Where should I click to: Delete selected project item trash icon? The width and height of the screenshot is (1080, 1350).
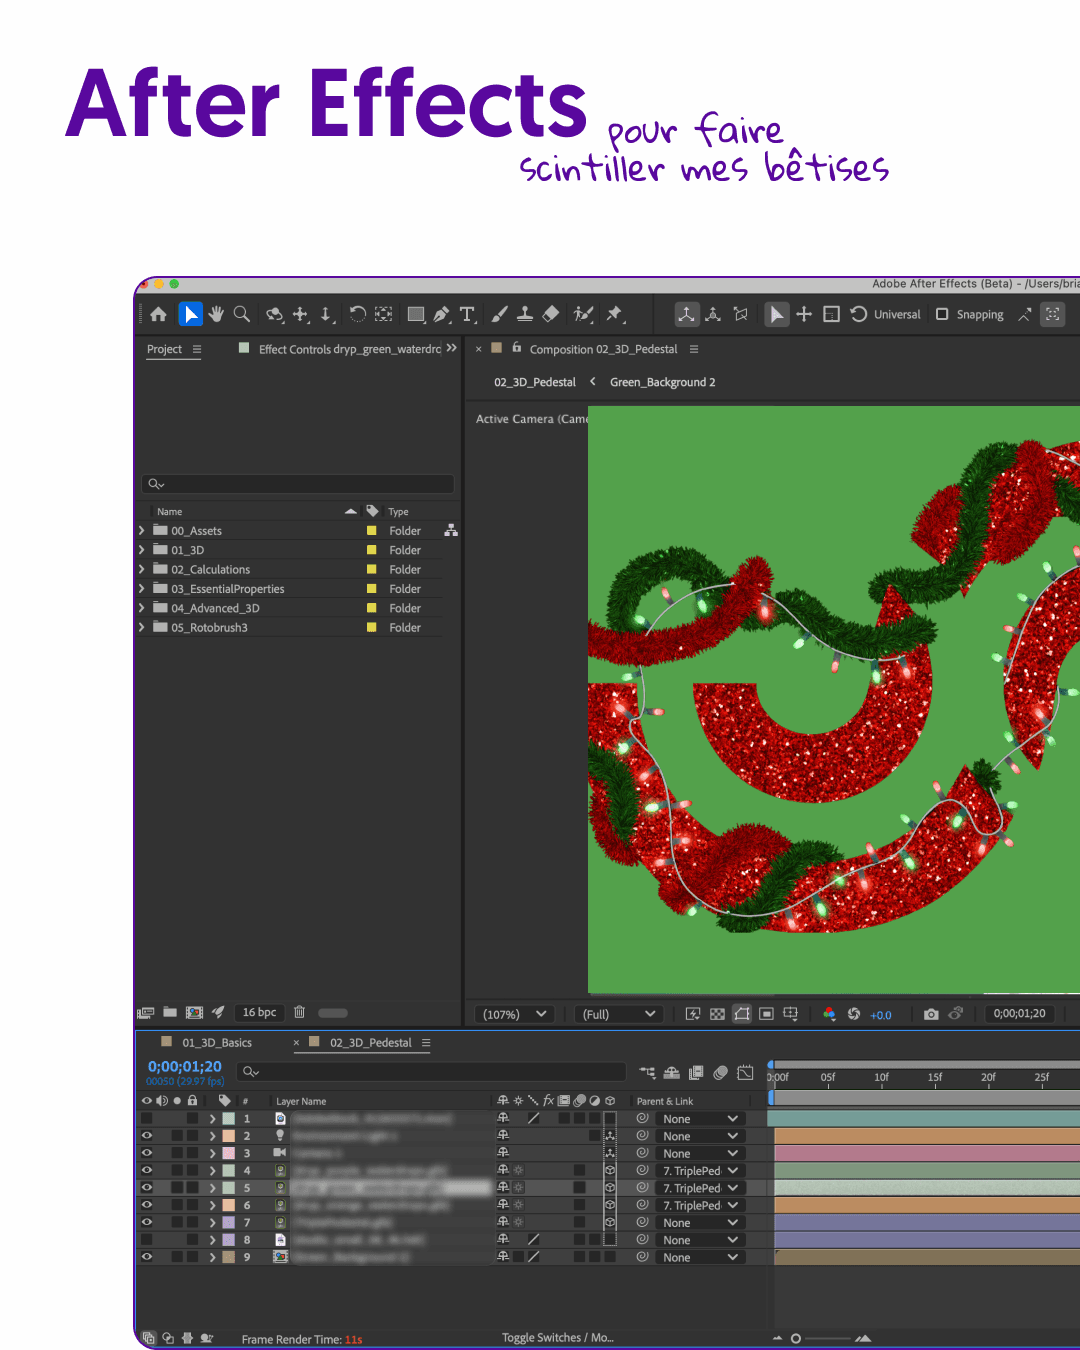pos(299,1012)
